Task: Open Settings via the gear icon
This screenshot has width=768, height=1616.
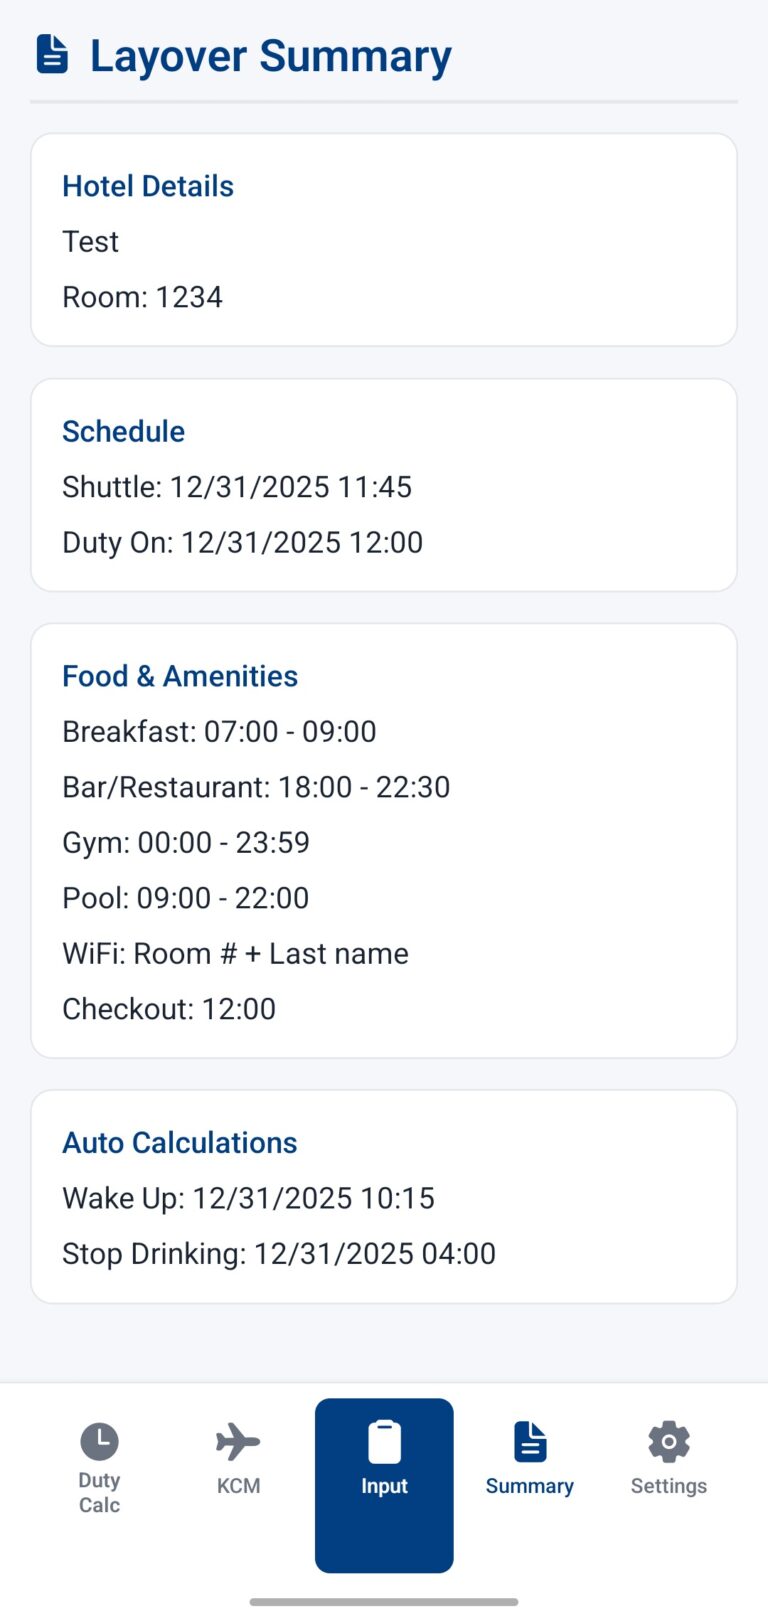Action: (668, 1442)
